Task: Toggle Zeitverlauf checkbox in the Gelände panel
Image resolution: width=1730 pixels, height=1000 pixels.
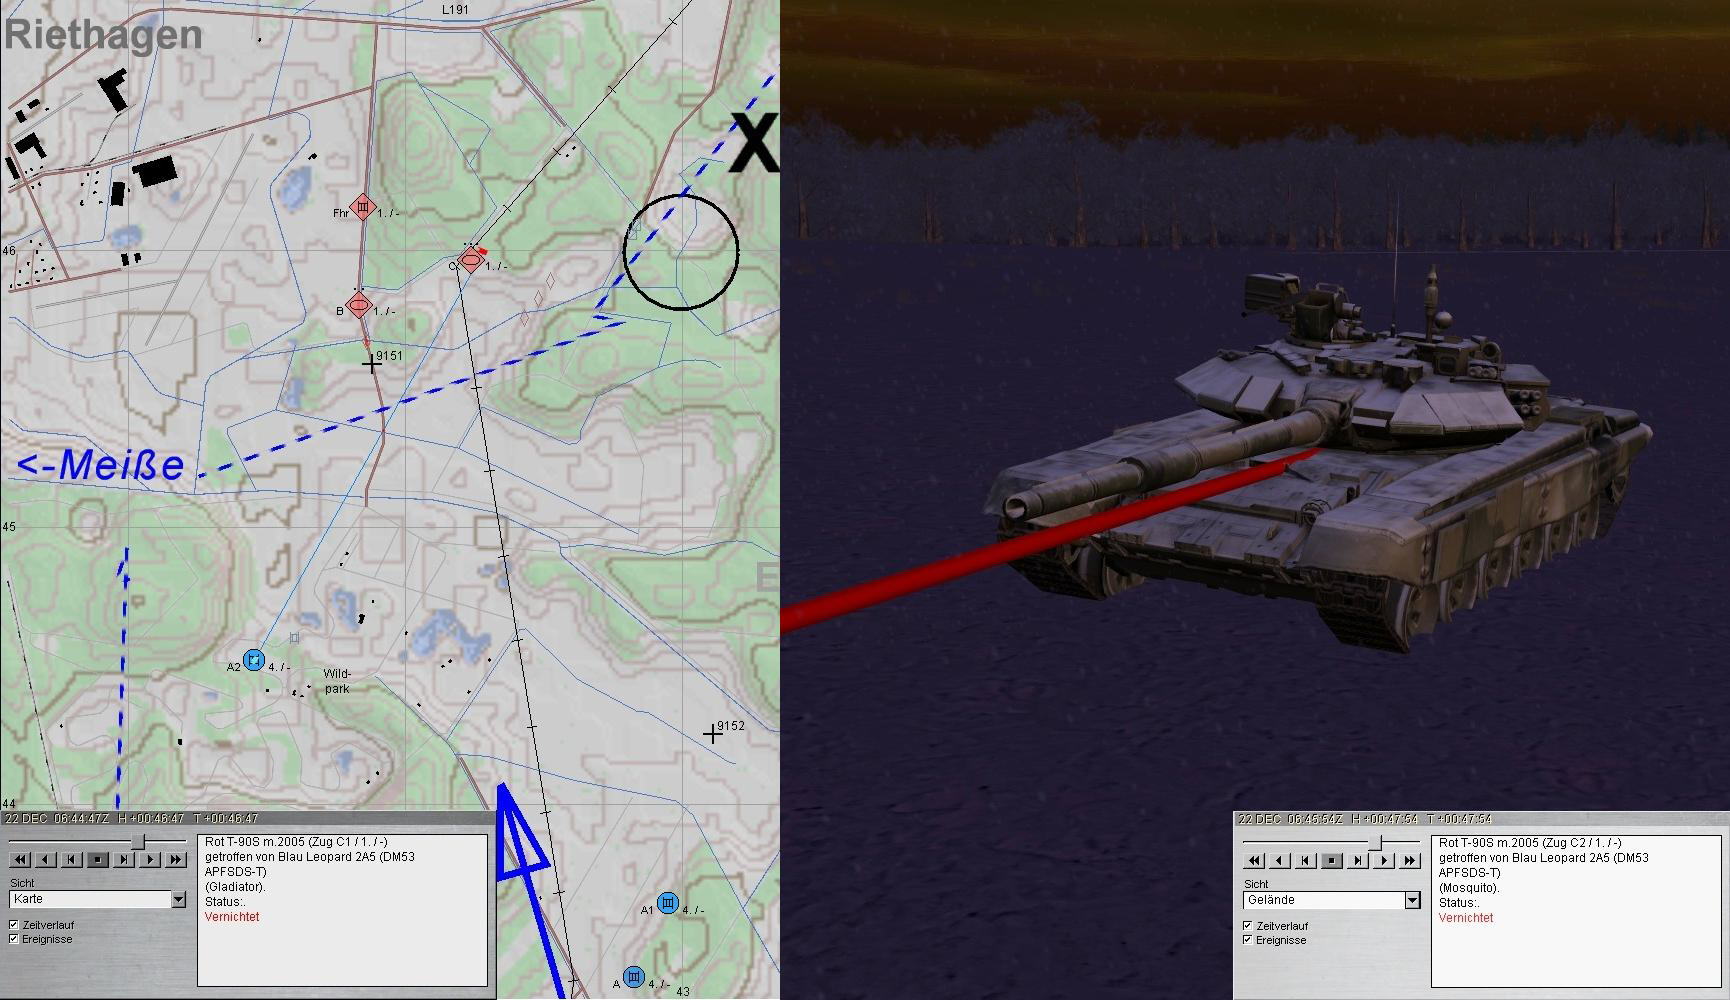Action: pyautogui.click(x=1248, y=926)
